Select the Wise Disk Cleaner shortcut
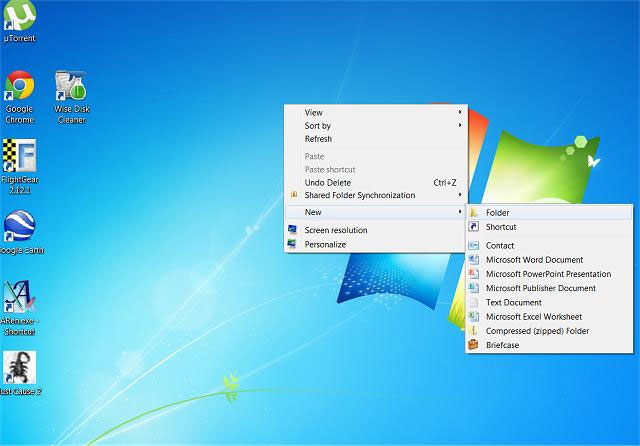The height and width of the screenshot is (446, 640). (x=70, y=89)
